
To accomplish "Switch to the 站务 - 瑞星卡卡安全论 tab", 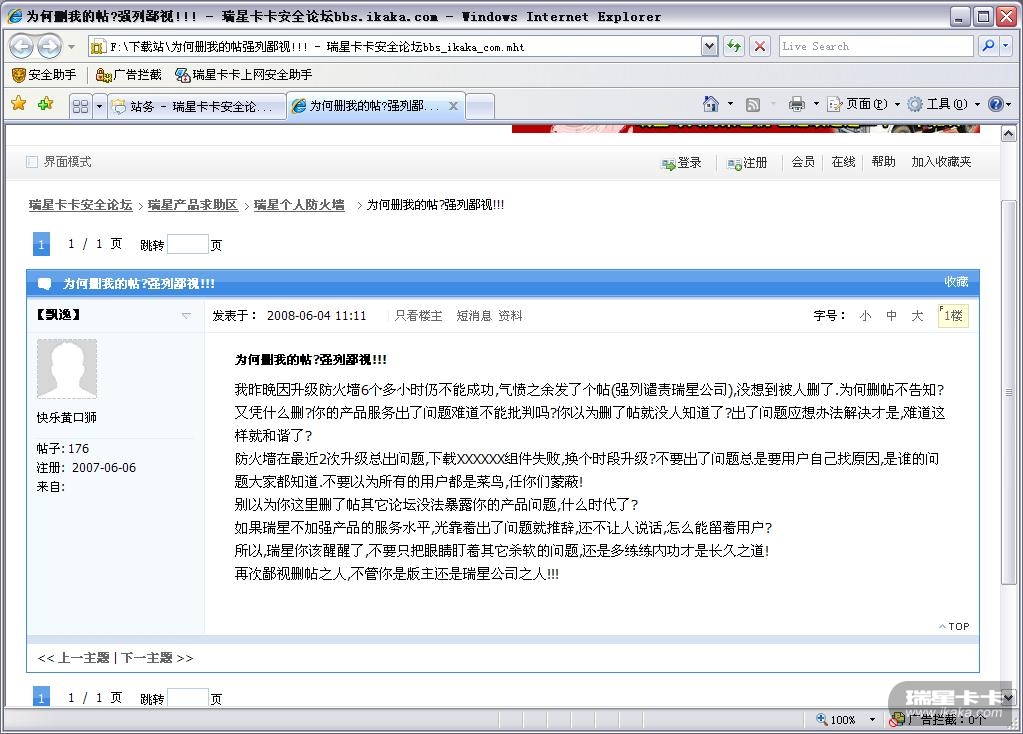I will tap(196, 106).
